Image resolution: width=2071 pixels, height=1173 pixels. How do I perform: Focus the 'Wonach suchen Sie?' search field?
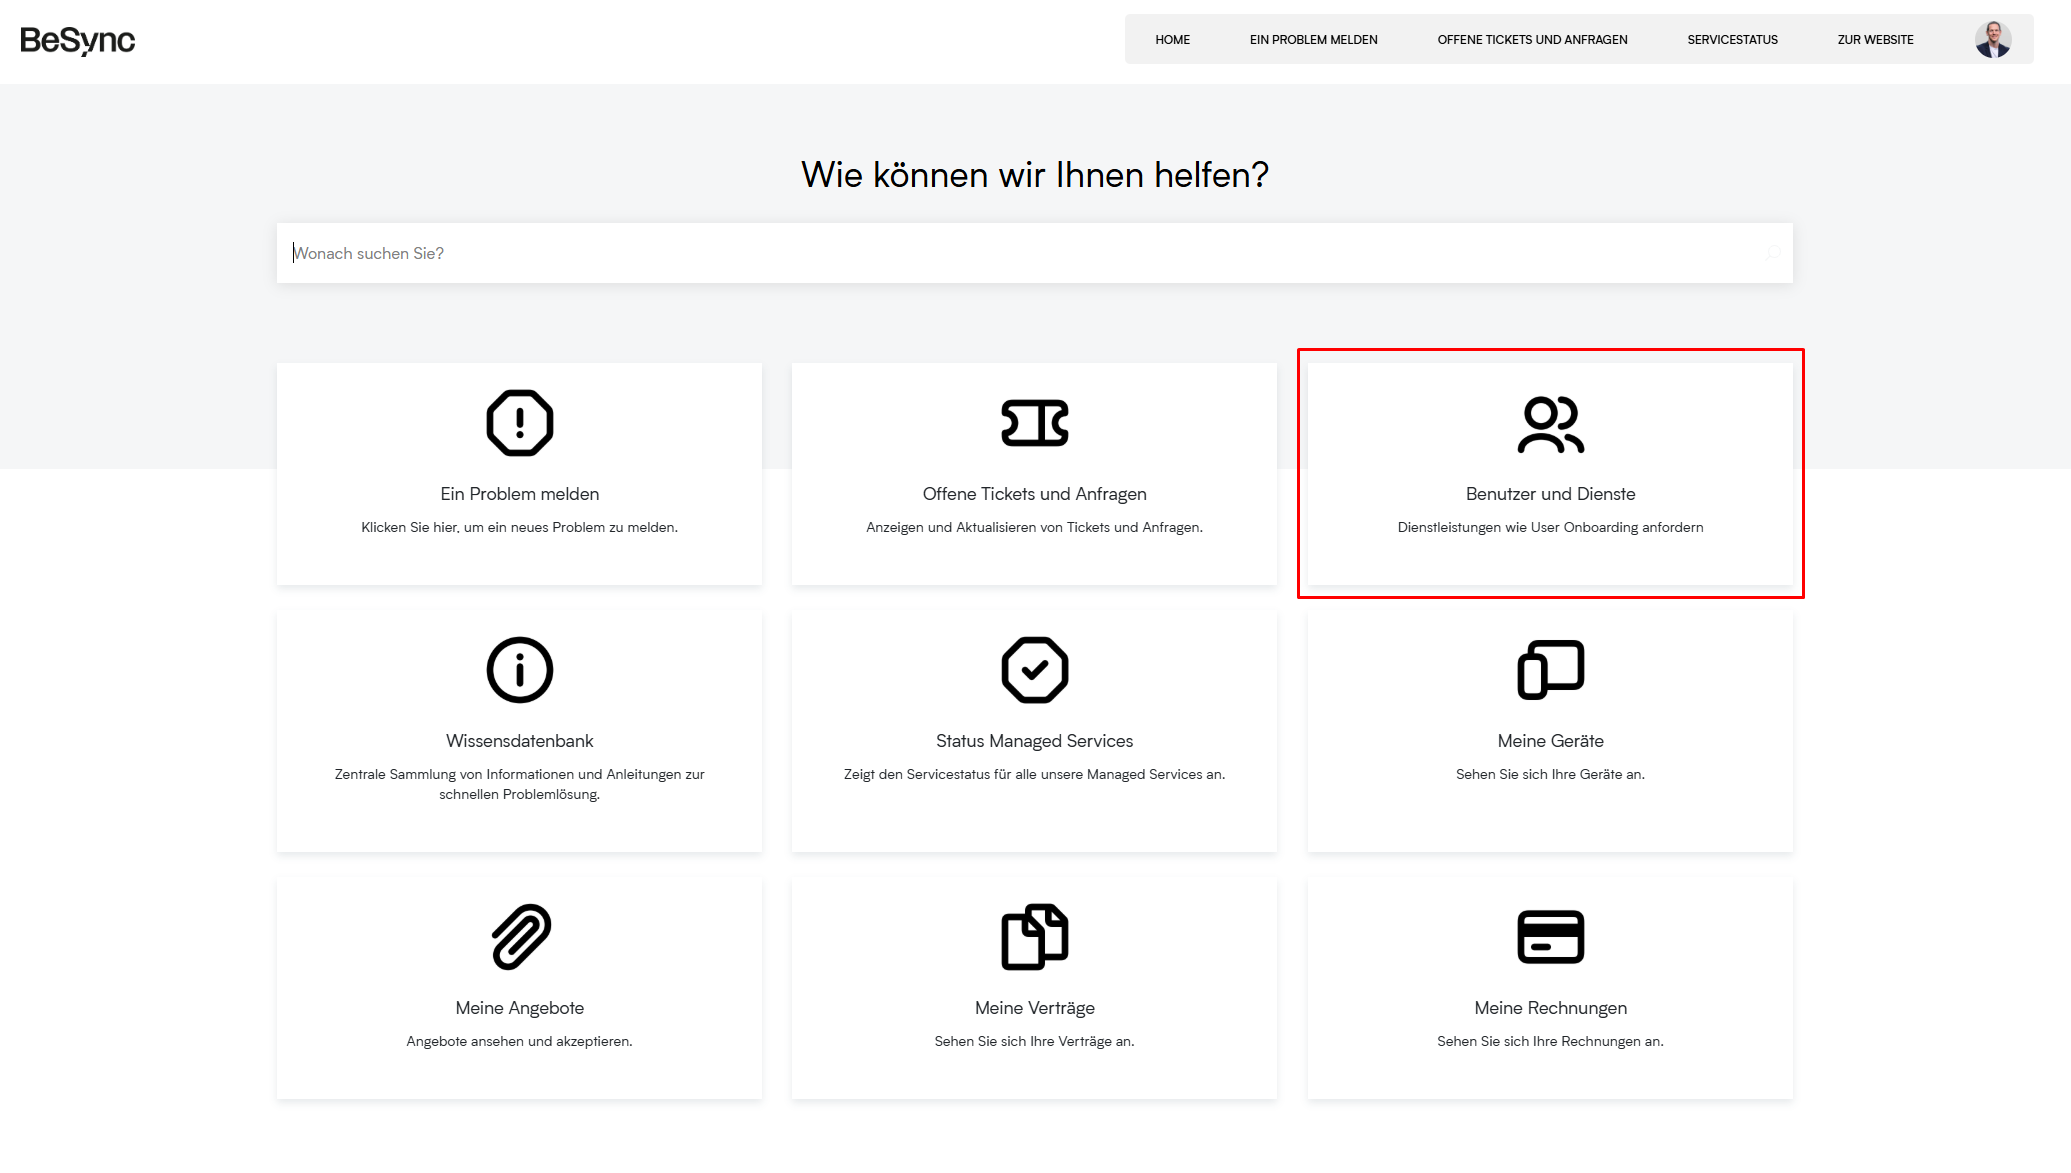point(1000,253)
